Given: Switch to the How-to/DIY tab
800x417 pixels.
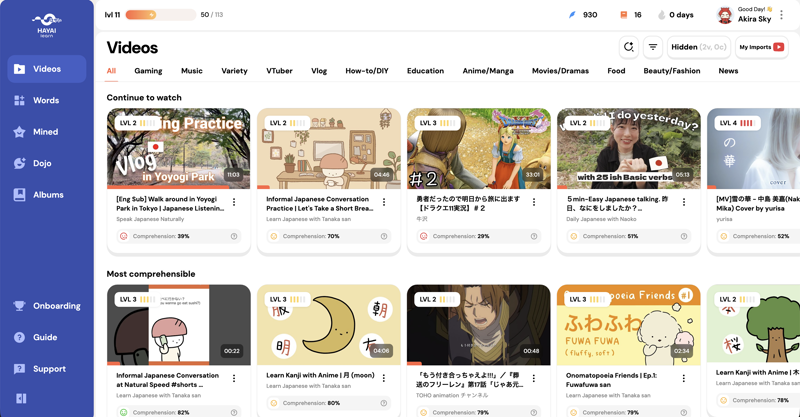Looking at the screenshot, I should (367, 71).
